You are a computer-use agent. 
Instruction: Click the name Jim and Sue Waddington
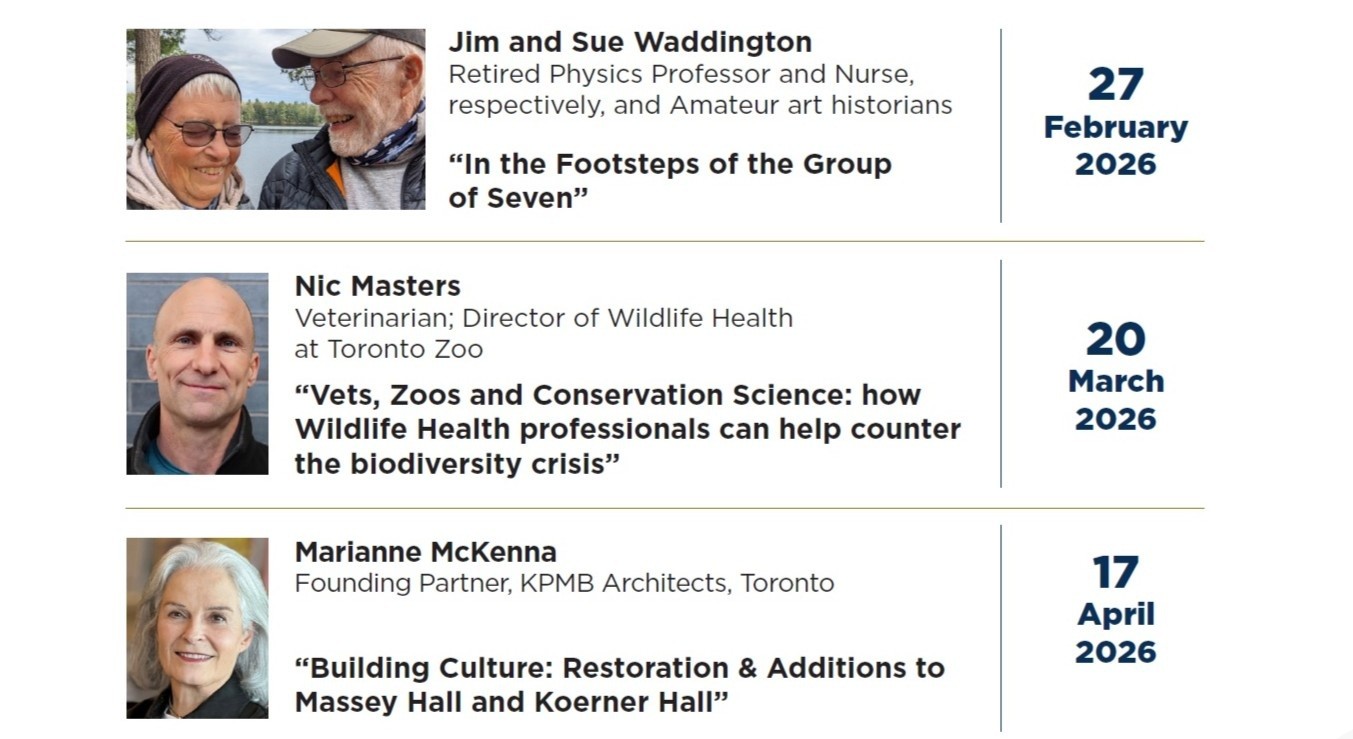(629, 42)
